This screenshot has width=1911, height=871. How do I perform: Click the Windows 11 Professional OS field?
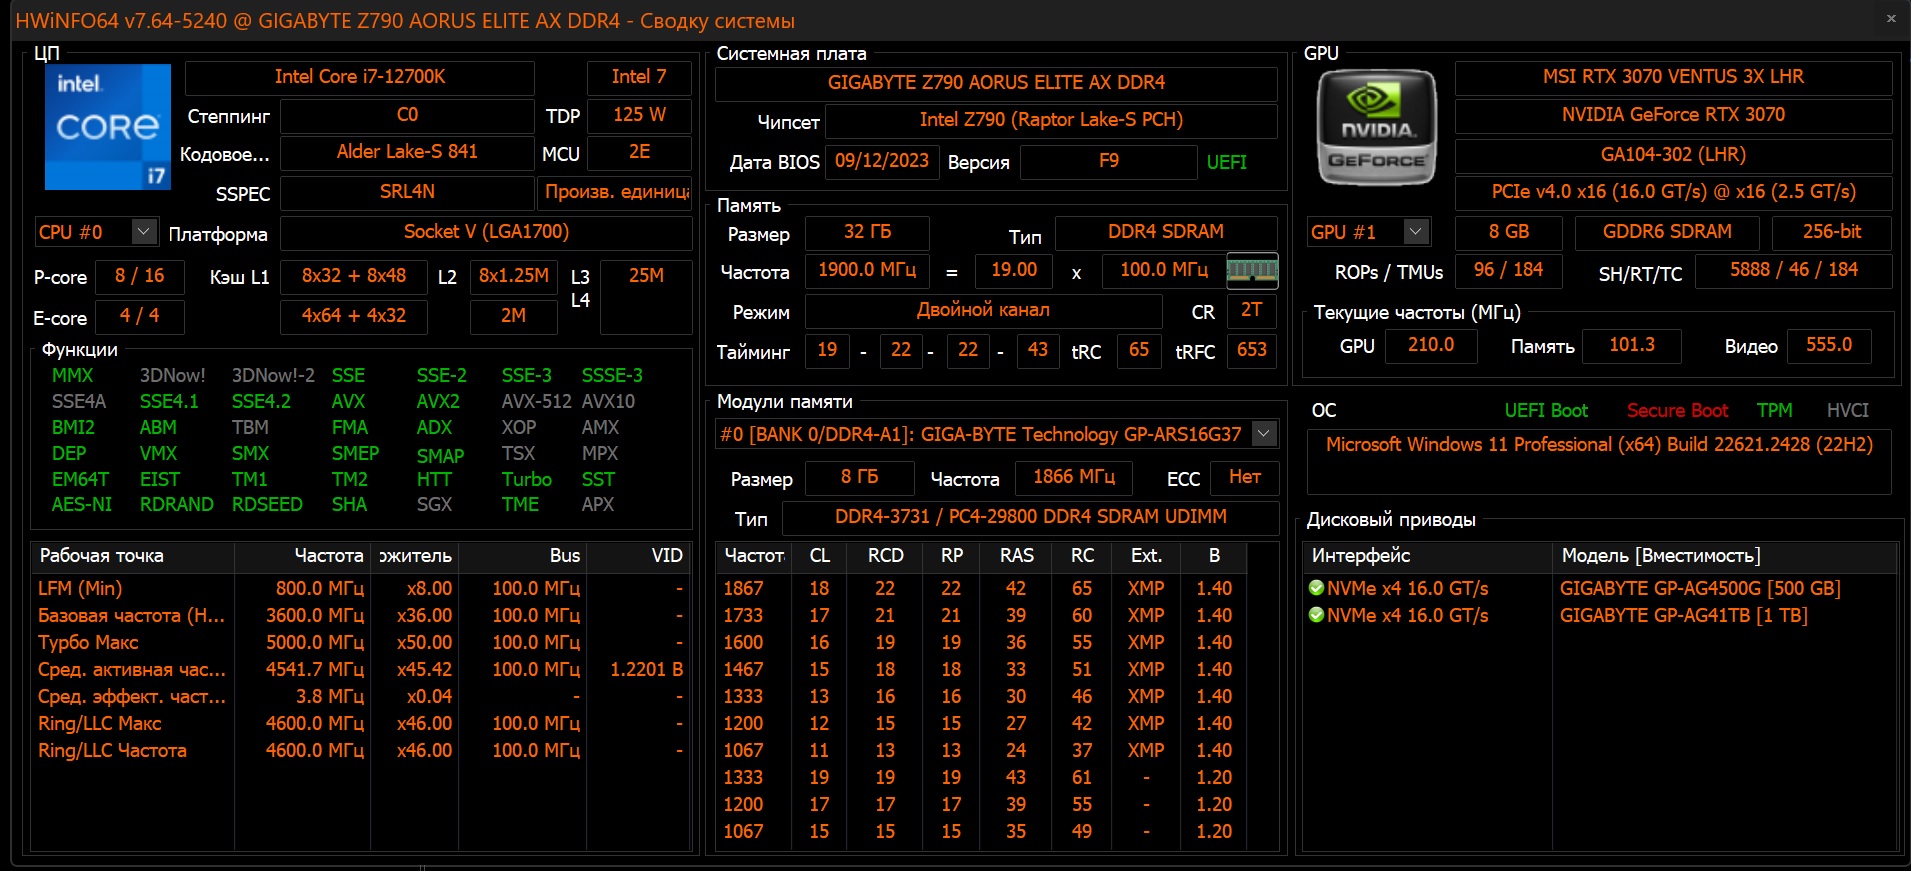click(x=1598, y=445)
